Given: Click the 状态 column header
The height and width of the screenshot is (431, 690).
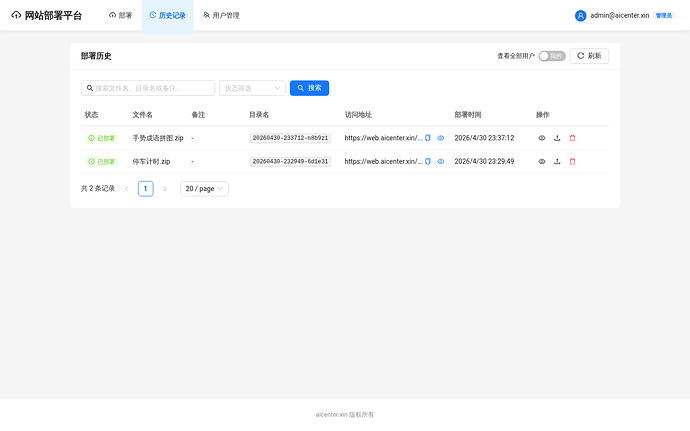Looking at the screenshot, I should pyautogui.click(x=91, y=114).
